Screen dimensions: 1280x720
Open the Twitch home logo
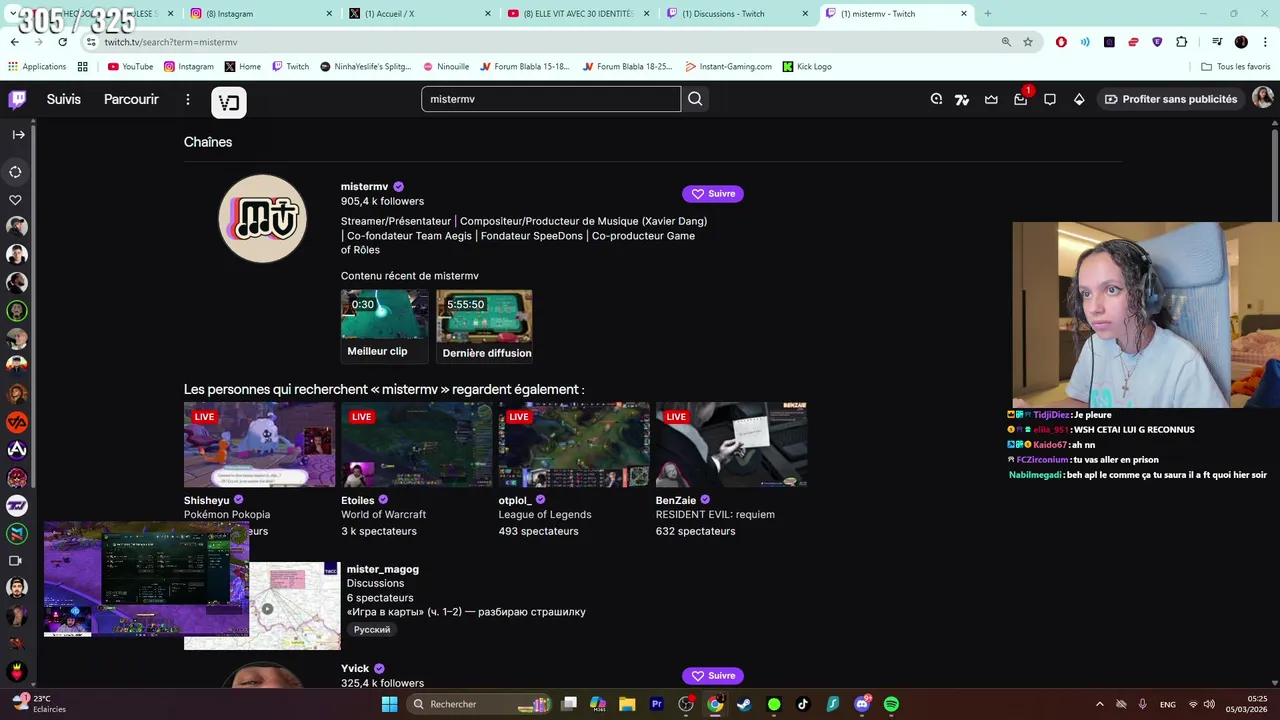[x=18, y=99]
